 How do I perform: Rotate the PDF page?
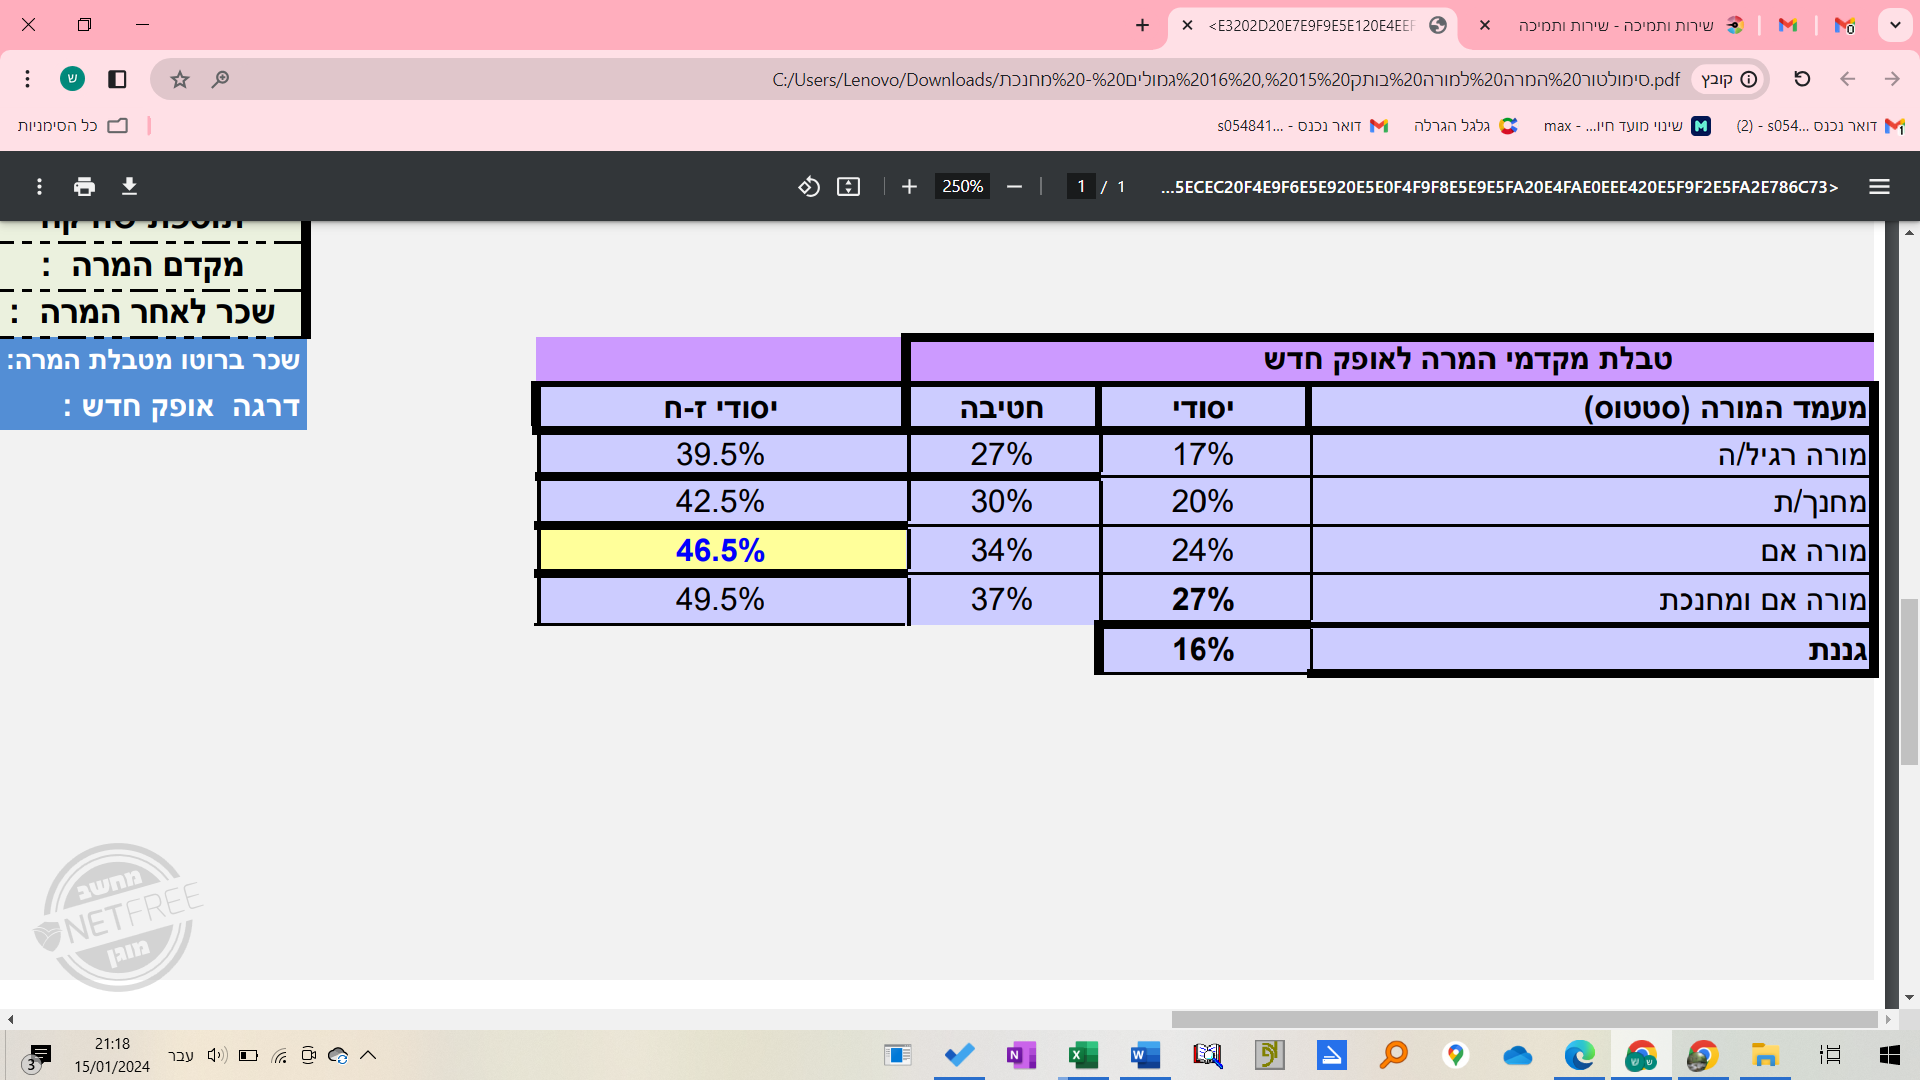pos(808,186)
